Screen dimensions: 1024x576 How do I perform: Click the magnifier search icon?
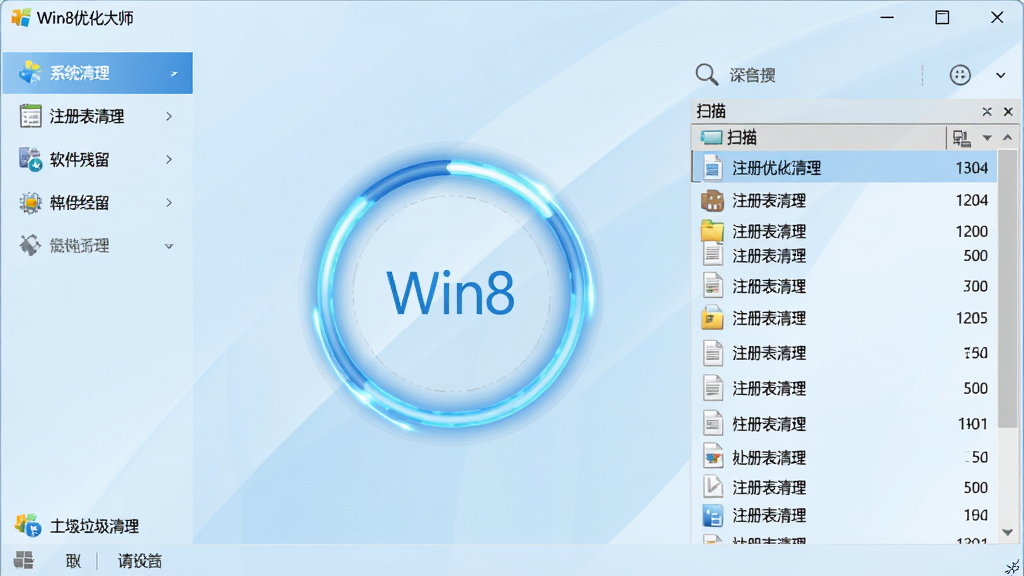click(x=707, y=75)
